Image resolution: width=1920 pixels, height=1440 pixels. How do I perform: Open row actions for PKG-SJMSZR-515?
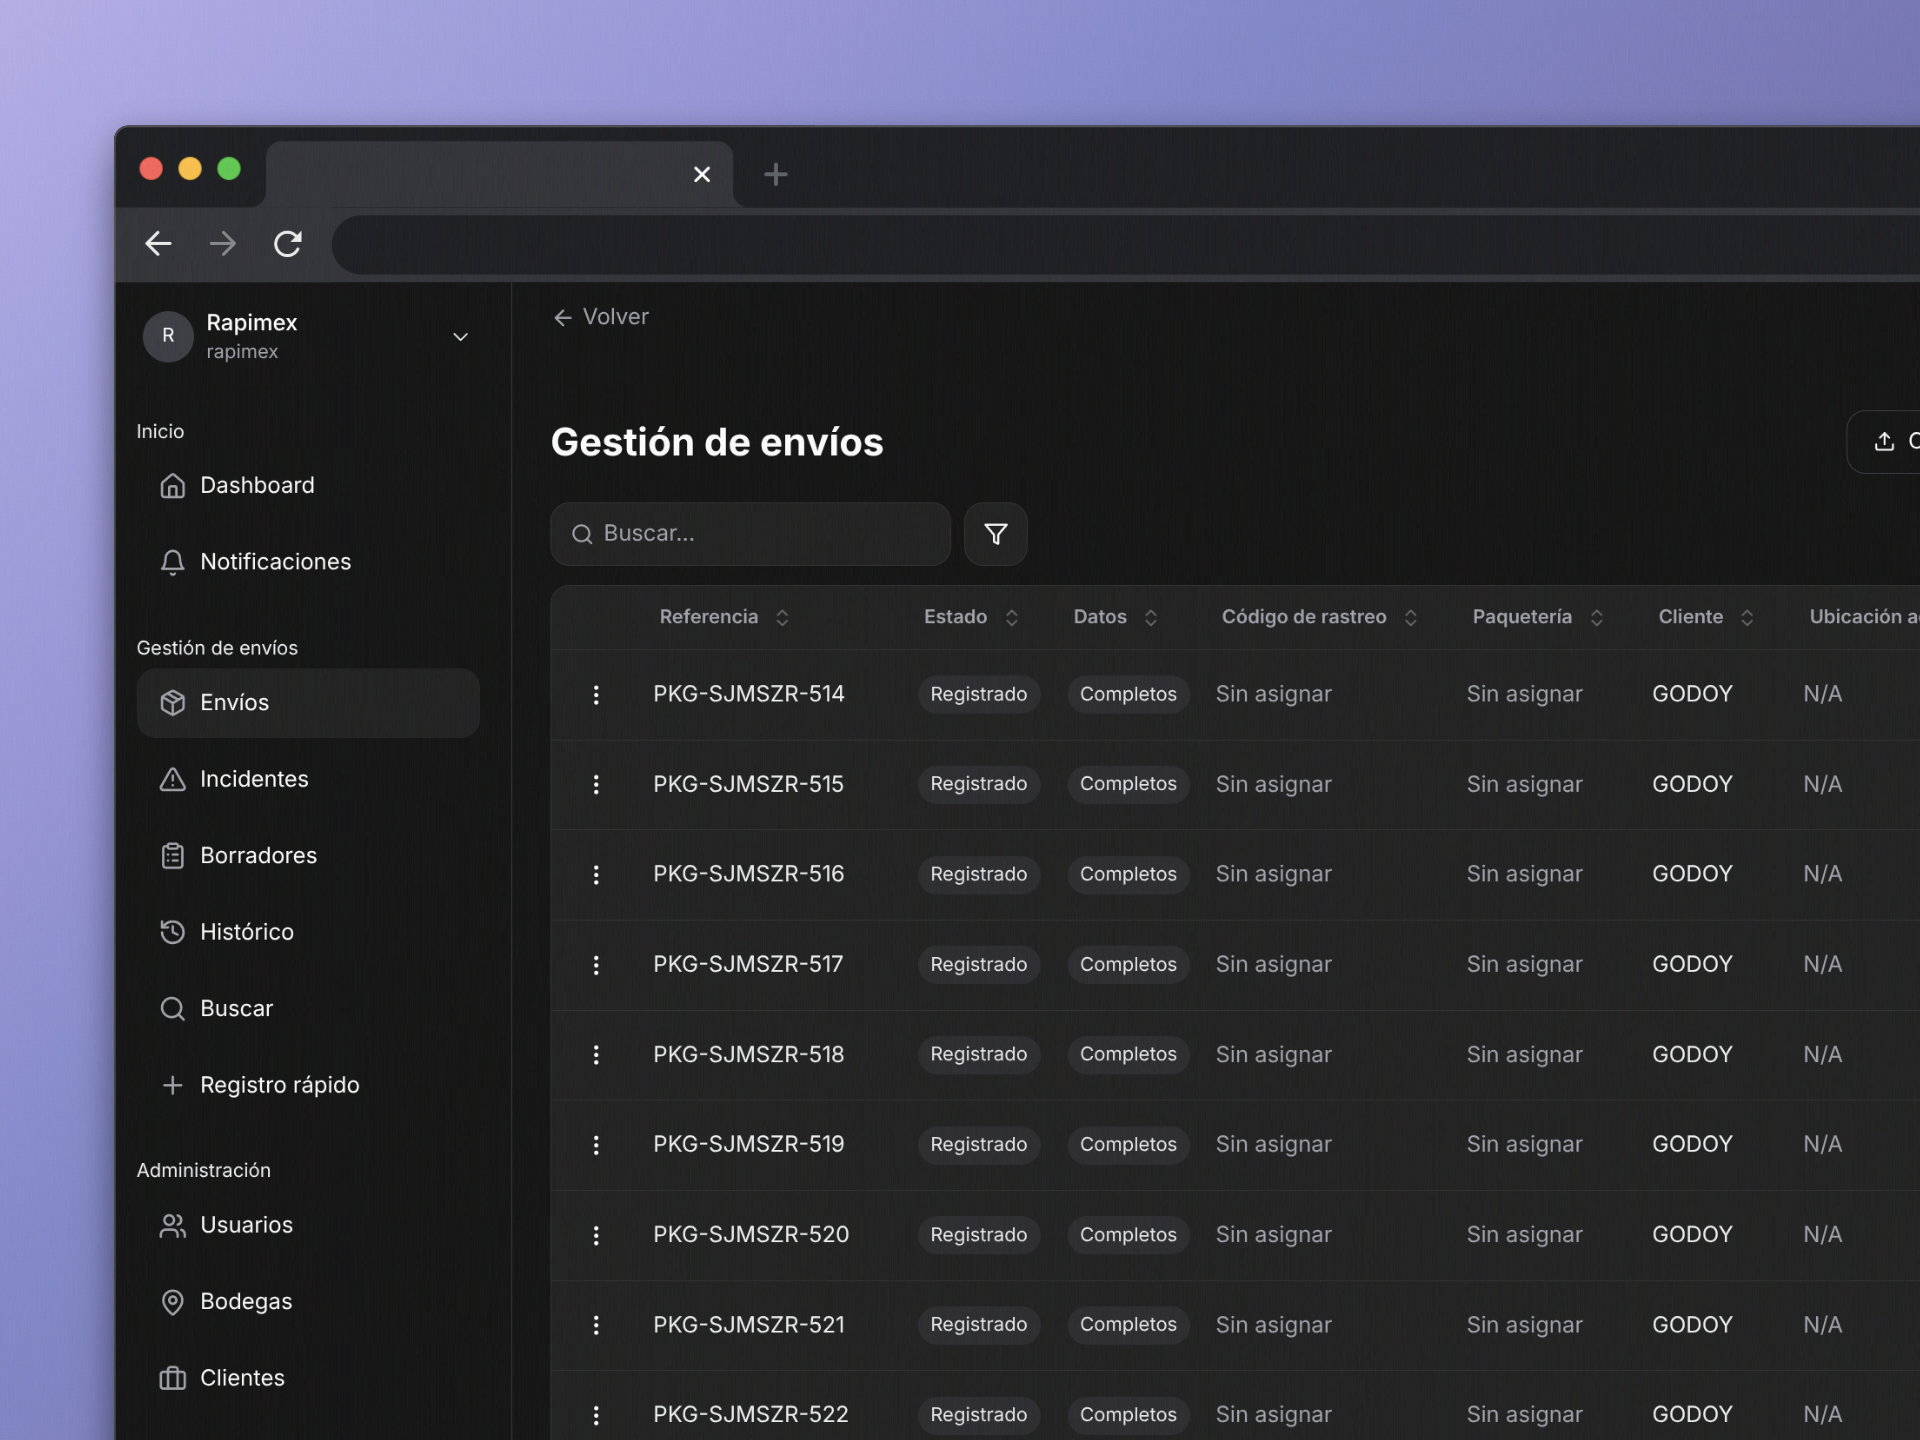tap(596, 785)
